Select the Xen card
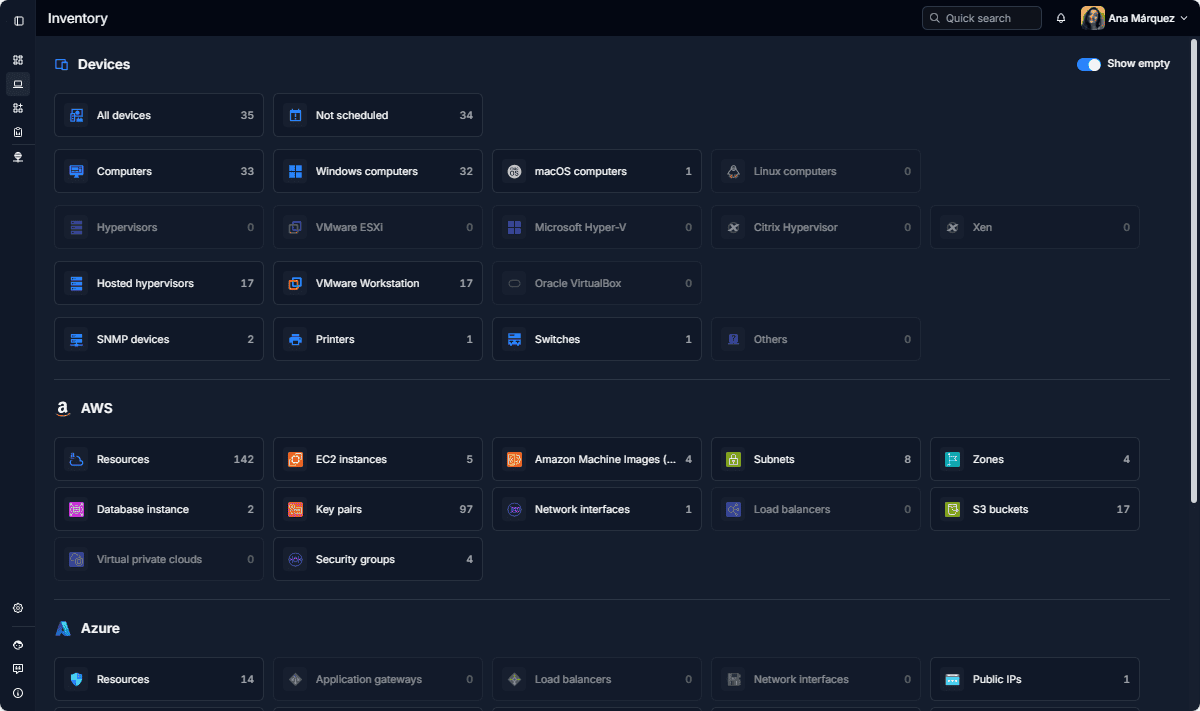 point(1035,227)
